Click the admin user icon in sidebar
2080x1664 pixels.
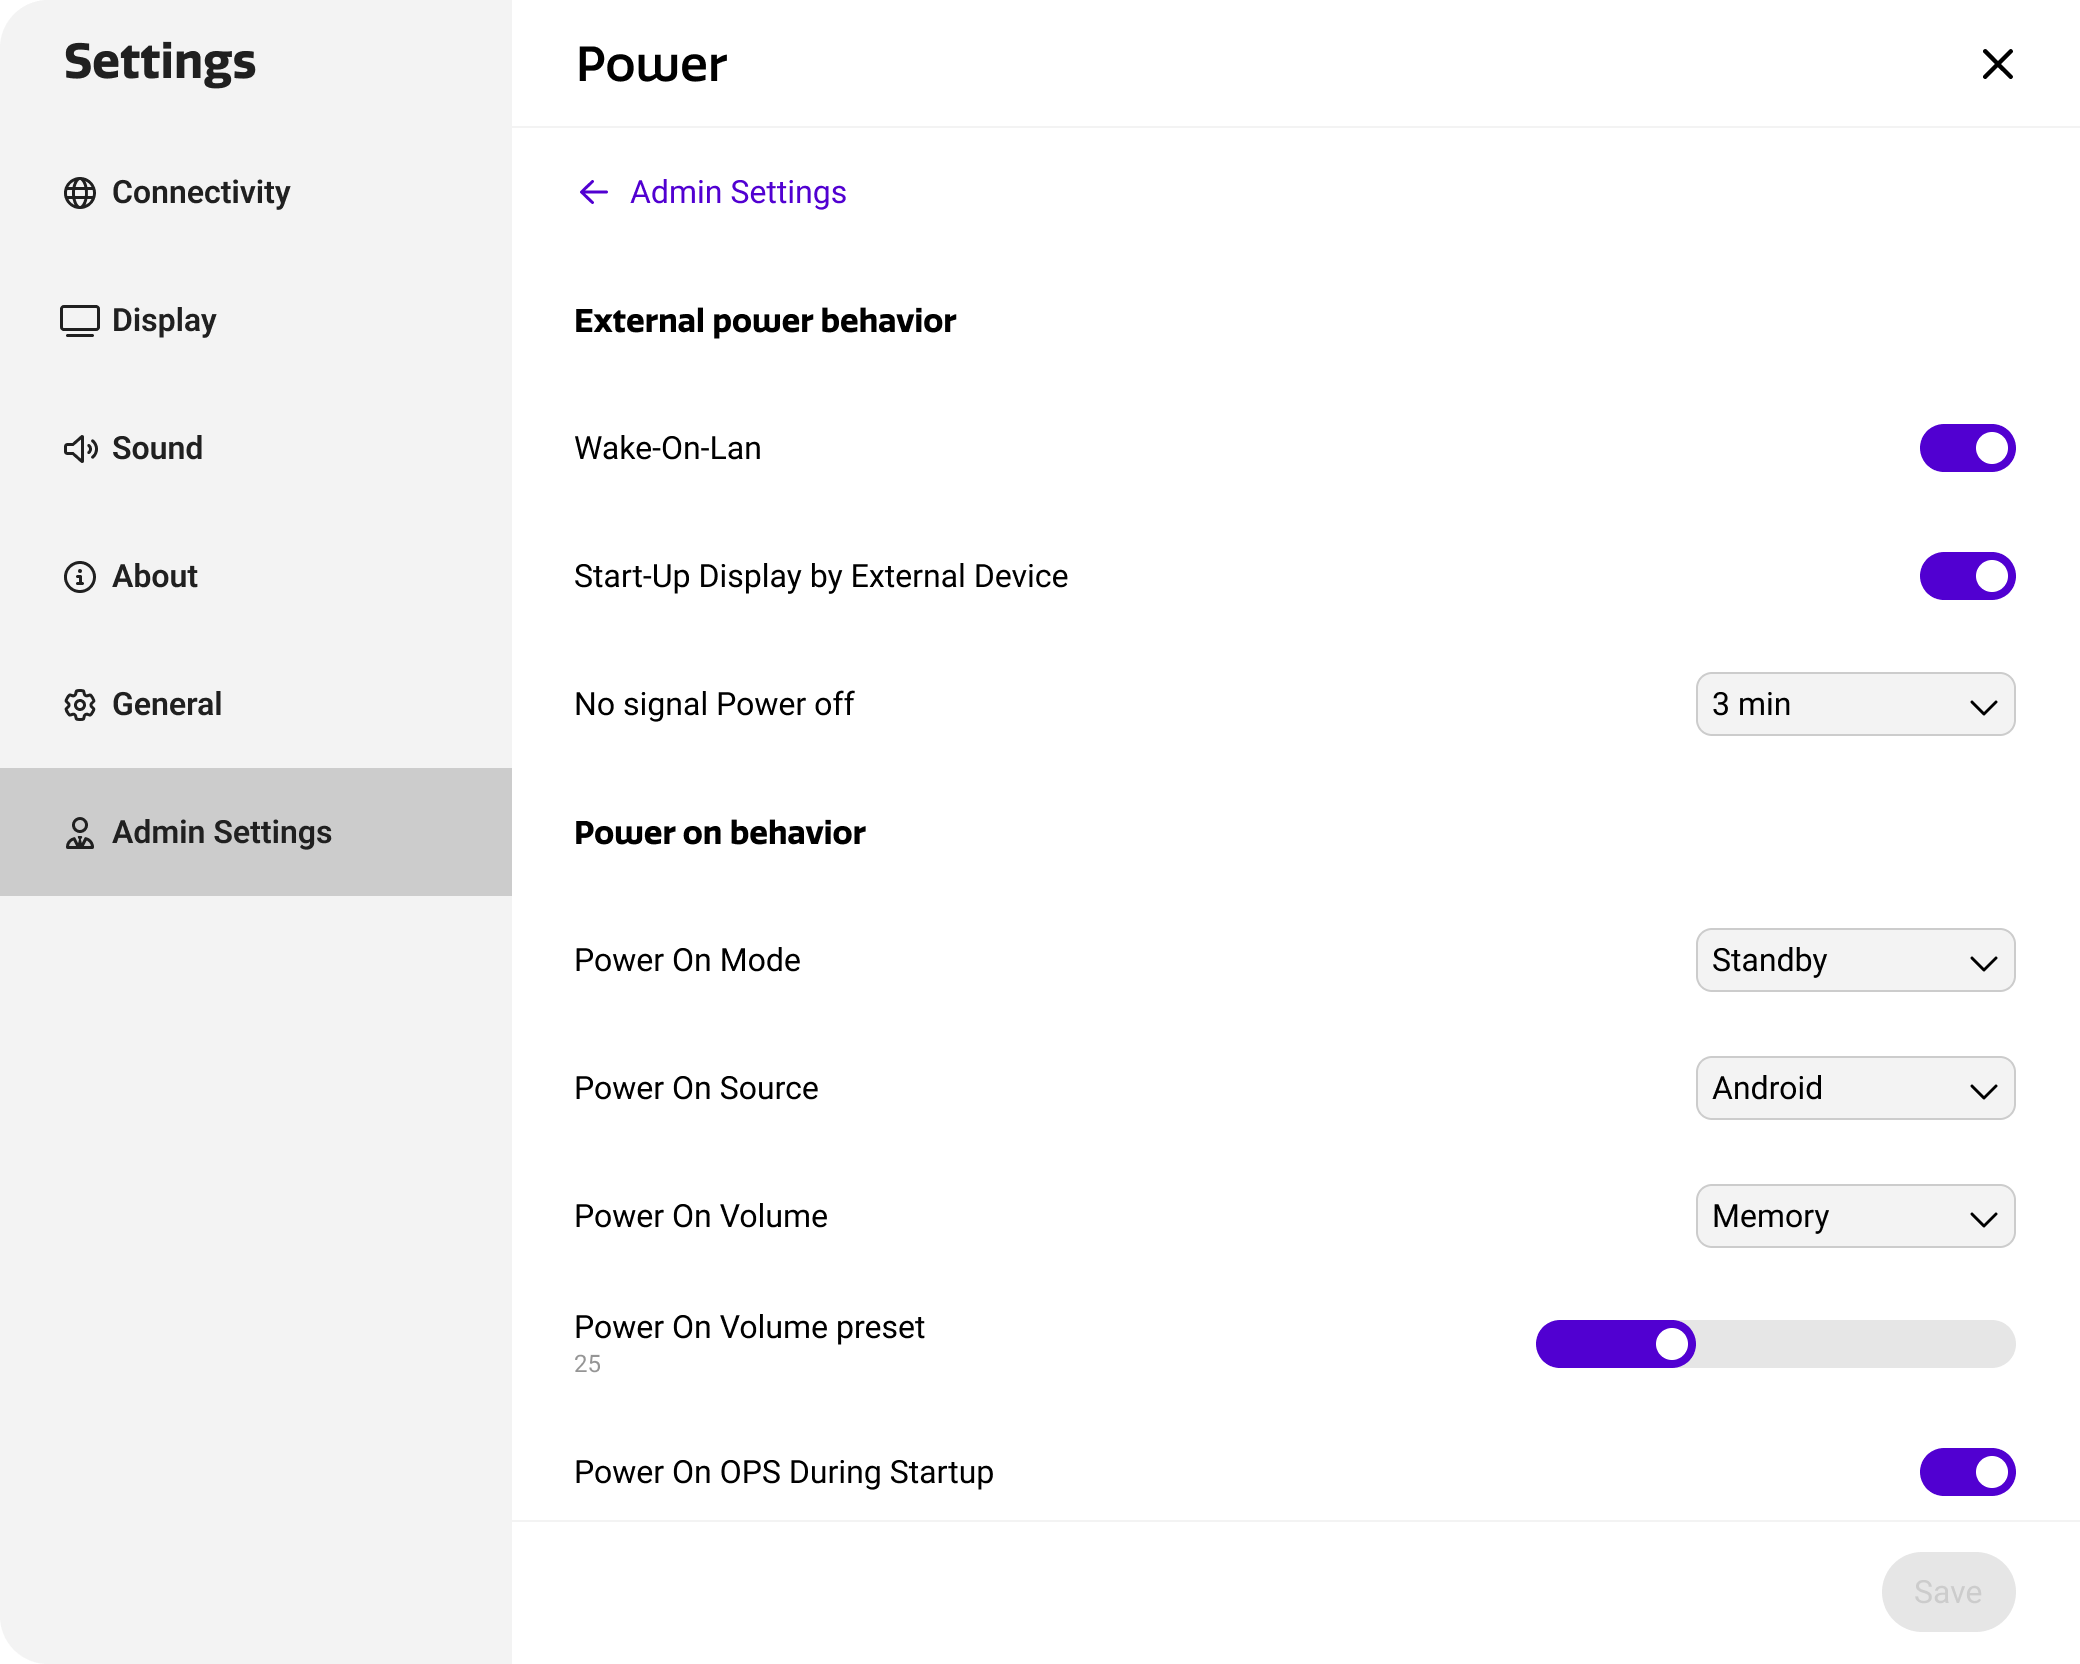point(80,833)
